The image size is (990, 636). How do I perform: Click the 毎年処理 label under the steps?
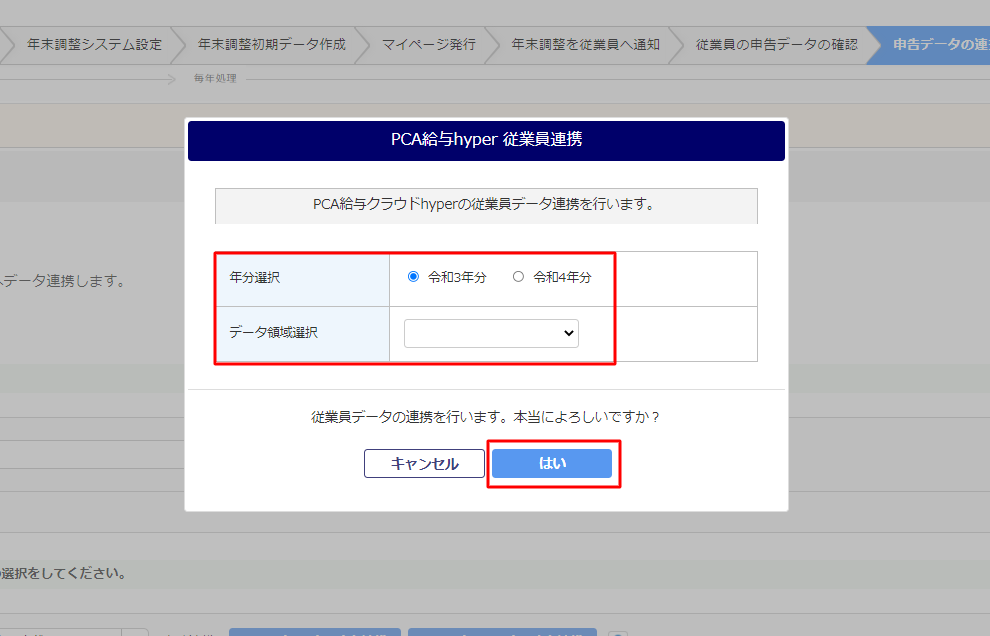click(215, 78)
